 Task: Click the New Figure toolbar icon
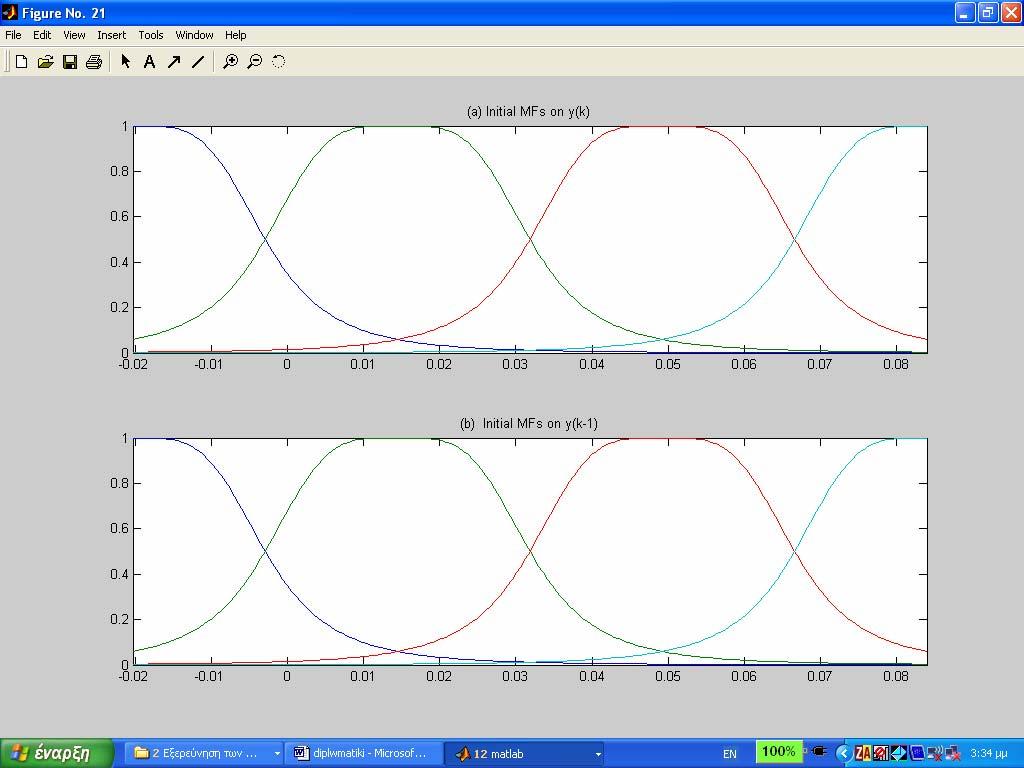[22, 61]
